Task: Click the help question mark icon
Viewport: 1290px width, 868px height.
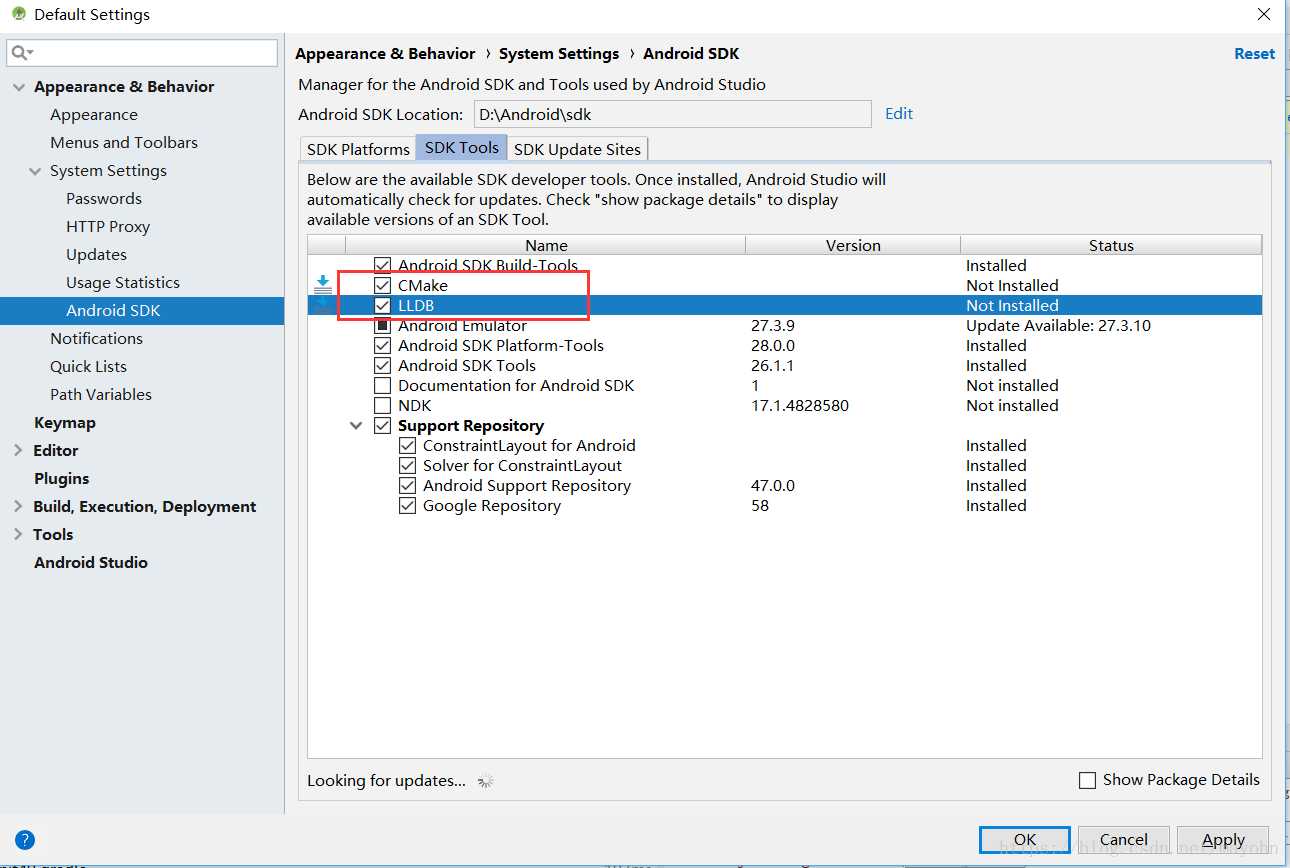Action: 25,840
